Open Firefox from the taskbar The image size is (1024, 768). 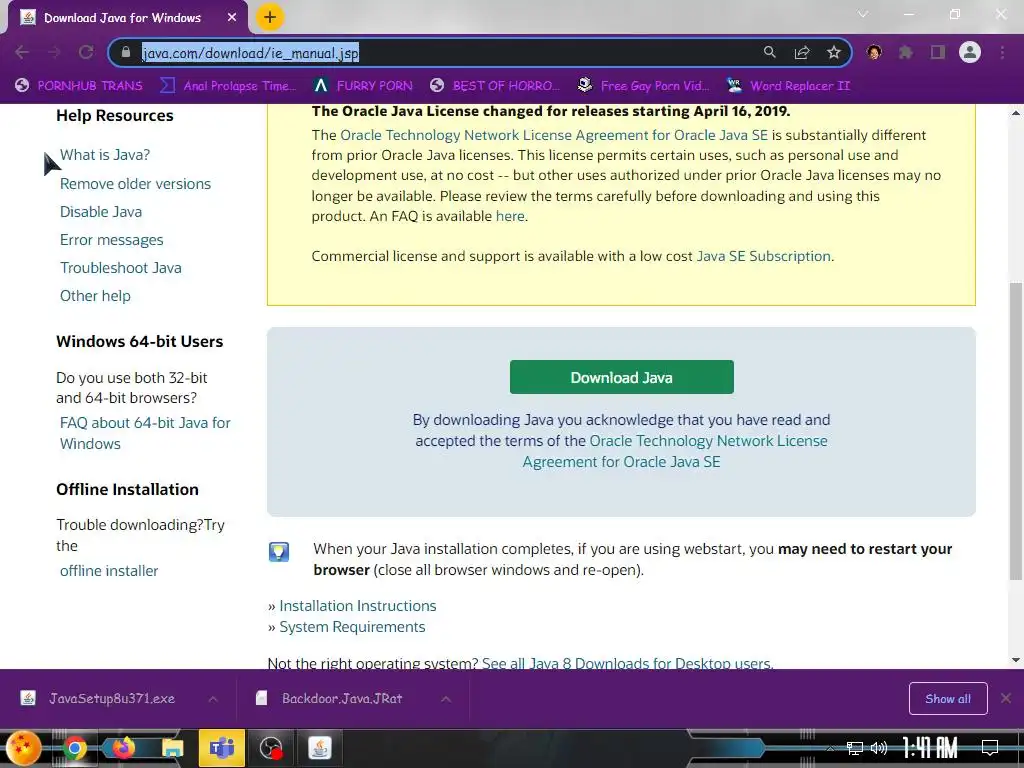point(123,748)
